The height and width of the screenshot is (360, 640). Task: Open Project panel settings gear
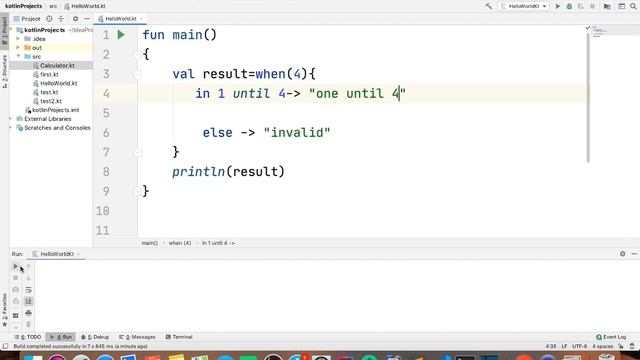[75, 19]
